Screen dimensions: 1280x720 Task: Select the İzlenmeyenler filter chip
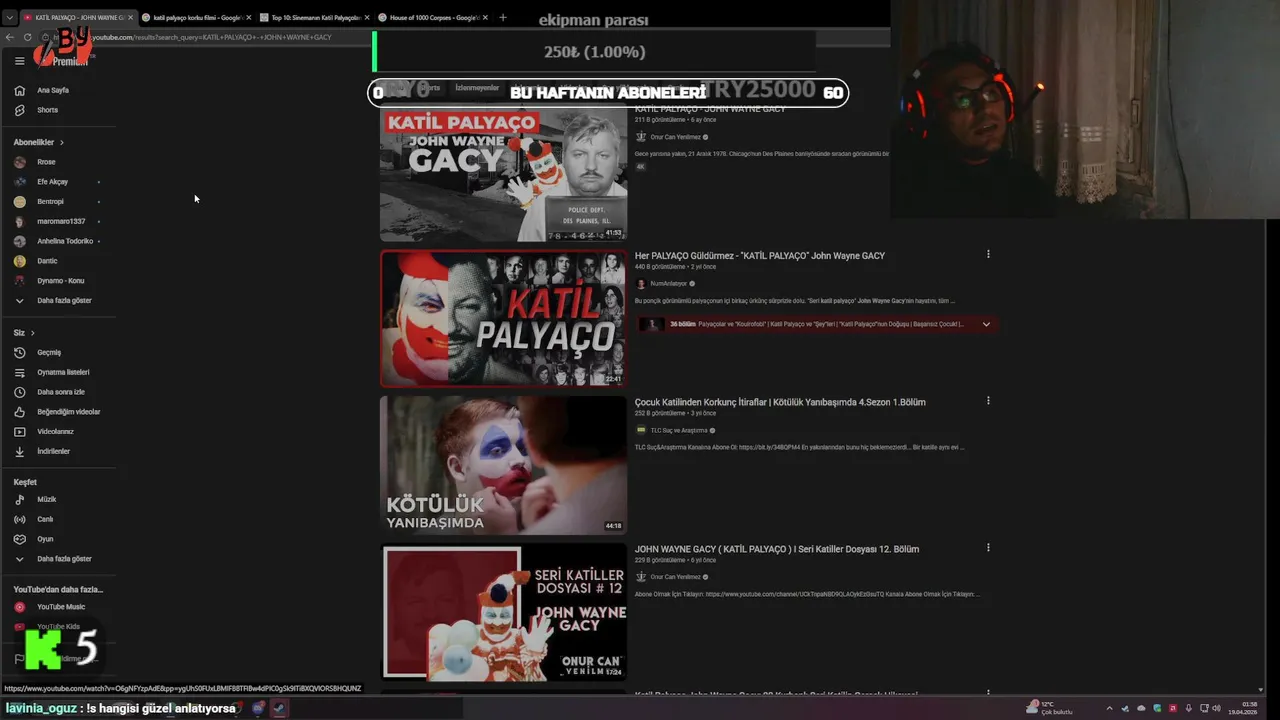477,88
